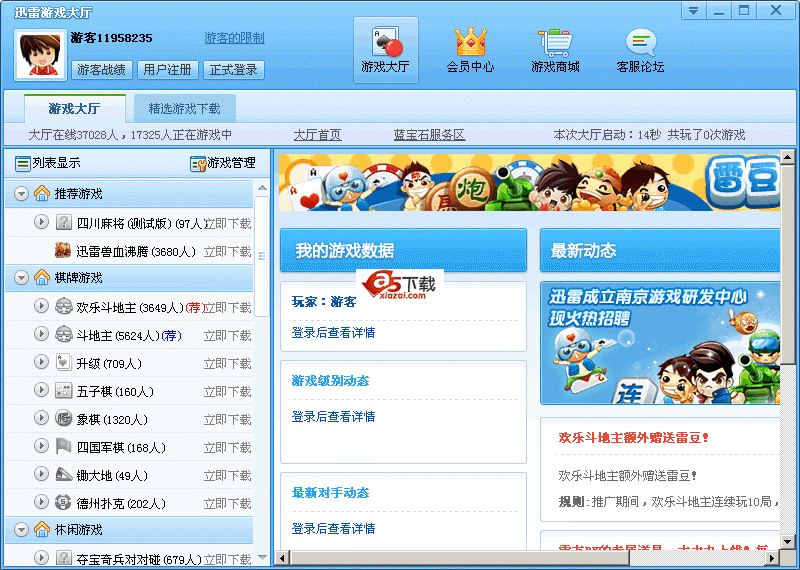
Task: Click the game list scroll up arrow
Action: point(262,188)
